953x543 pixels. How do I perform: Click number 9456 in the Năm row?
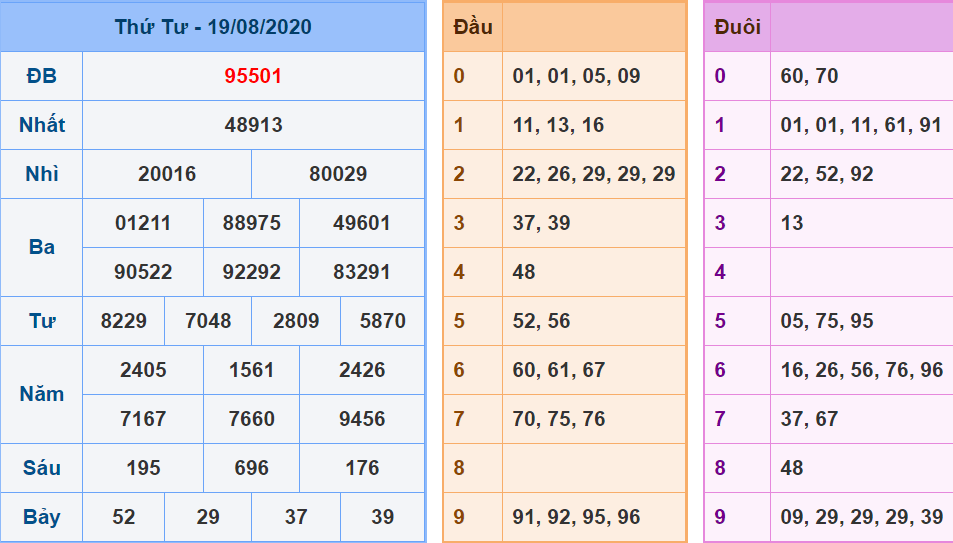click(x=362, y=419)
